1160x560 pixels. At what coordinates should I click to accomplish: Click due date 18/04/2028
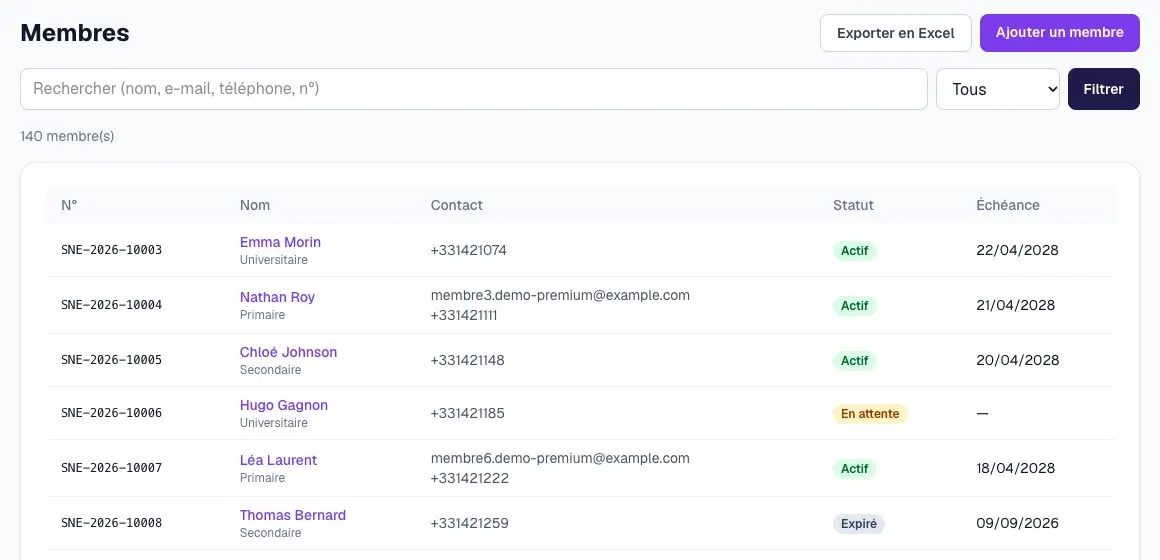(1016, 468)
